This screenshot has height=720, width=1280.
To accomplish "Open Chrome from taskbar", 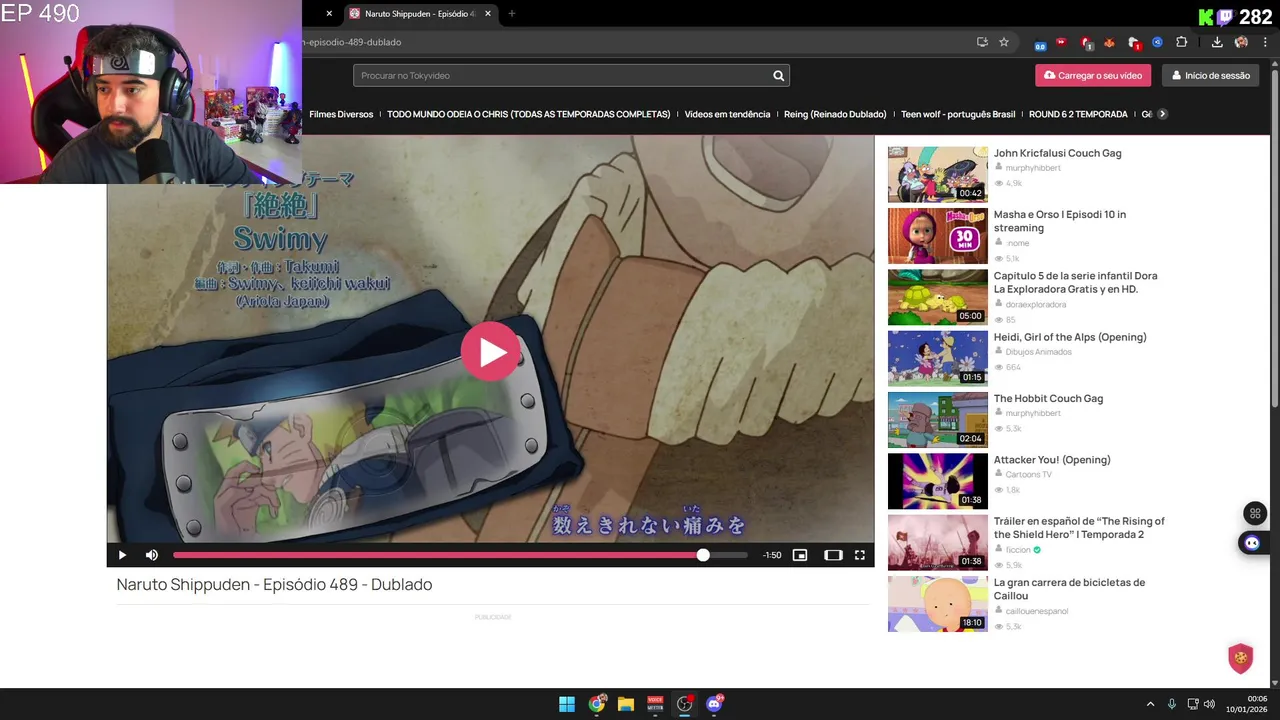I will click(x=597, y=704).
